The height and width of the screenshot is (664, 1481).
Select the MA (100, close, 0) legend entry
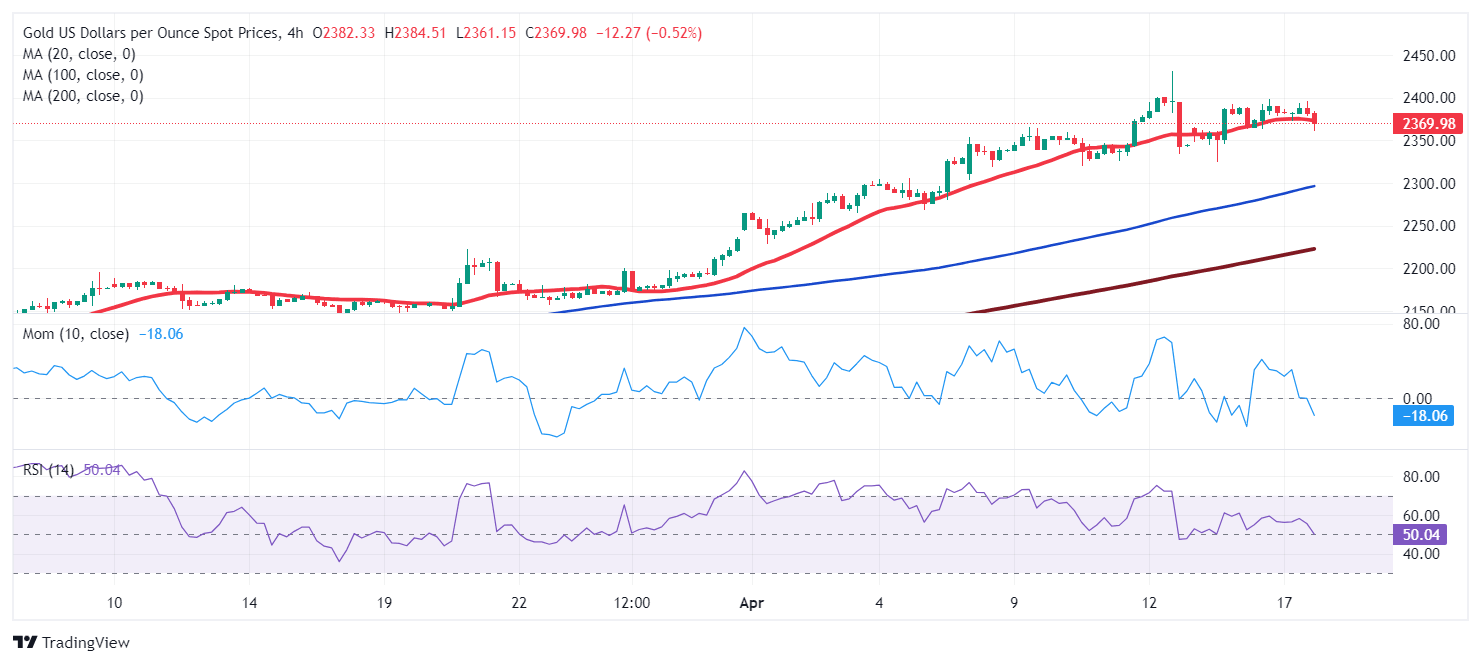83,75
